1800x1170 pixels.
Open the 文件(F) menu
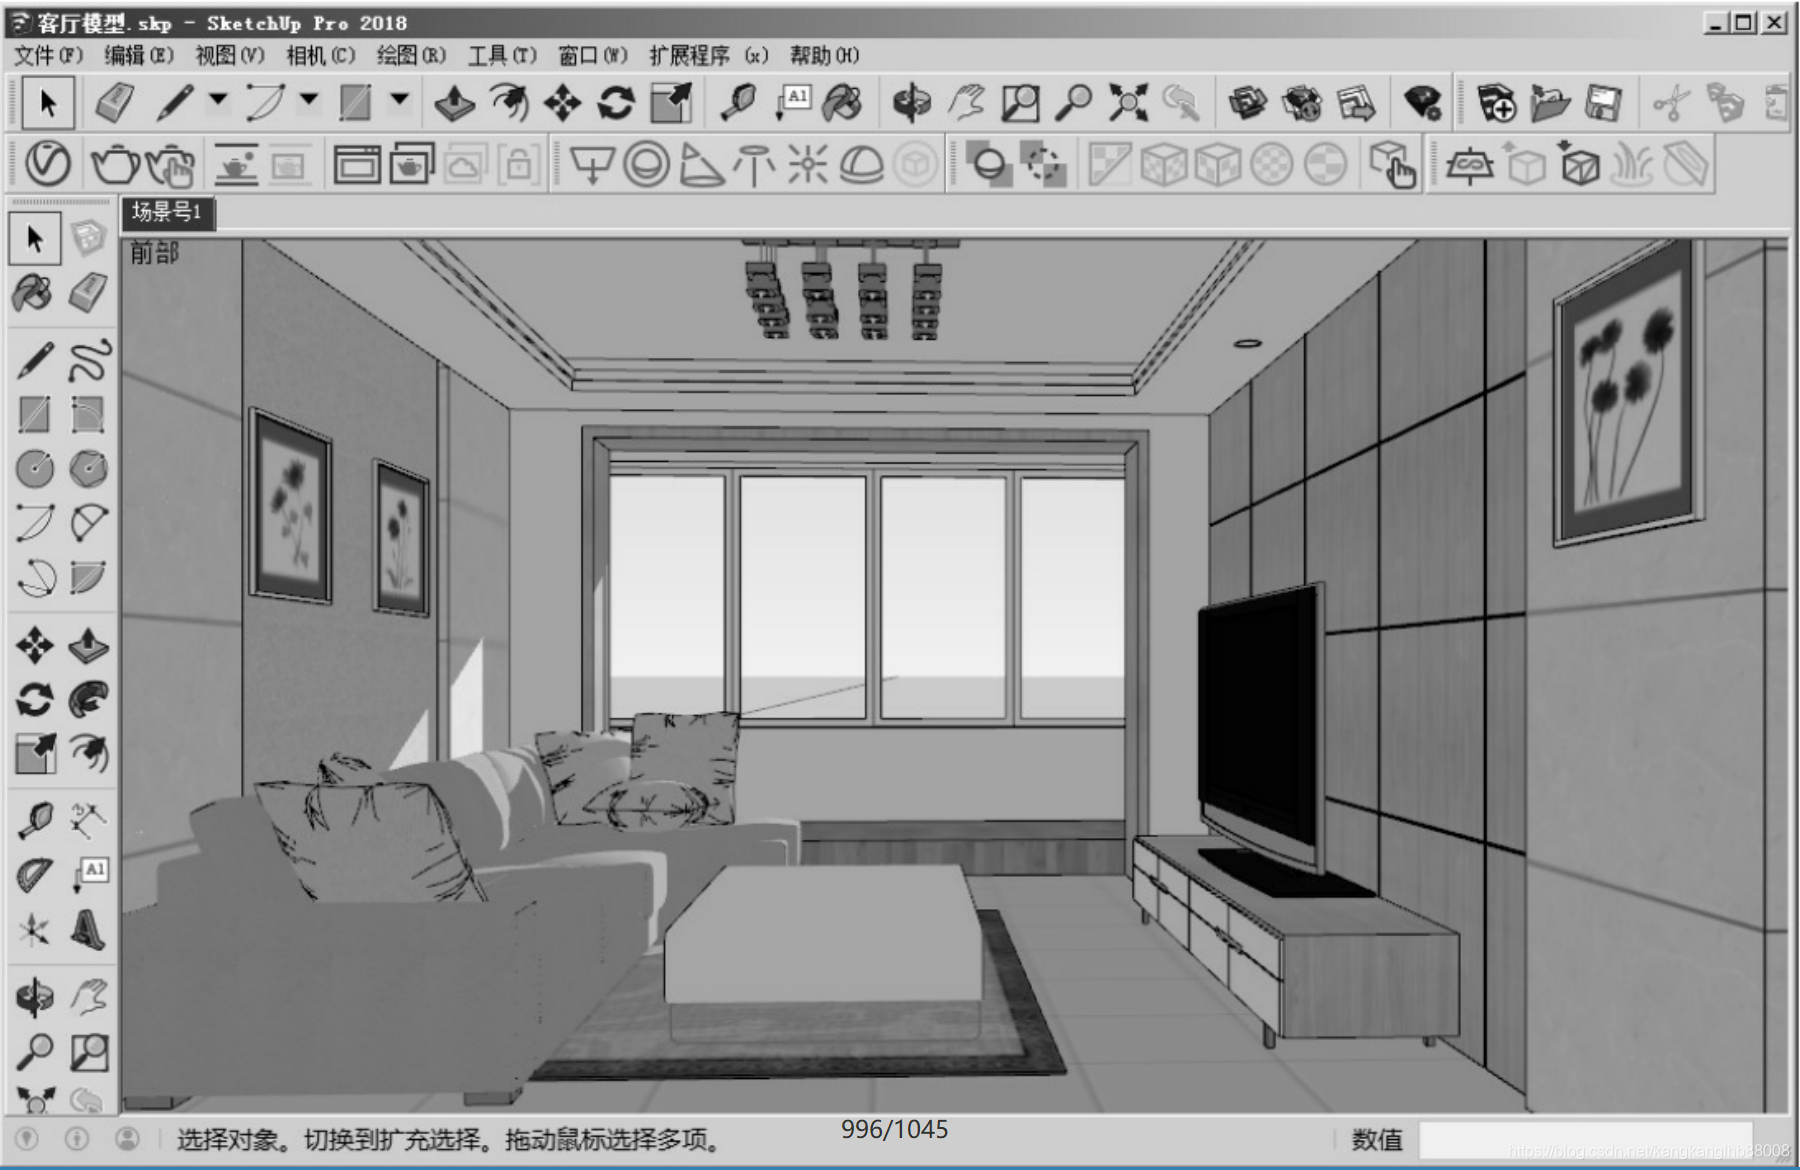click(48, 55)
